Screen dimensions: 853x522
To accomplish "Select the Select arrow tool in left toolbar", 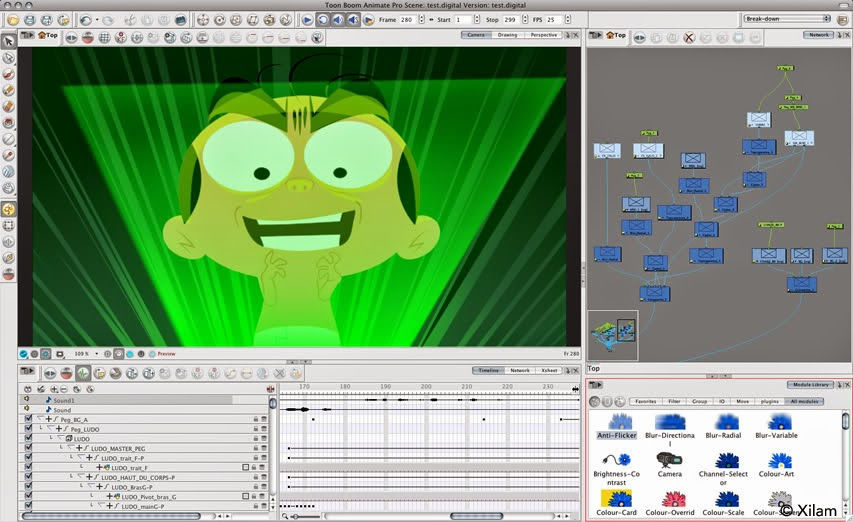I will (9, 41).
